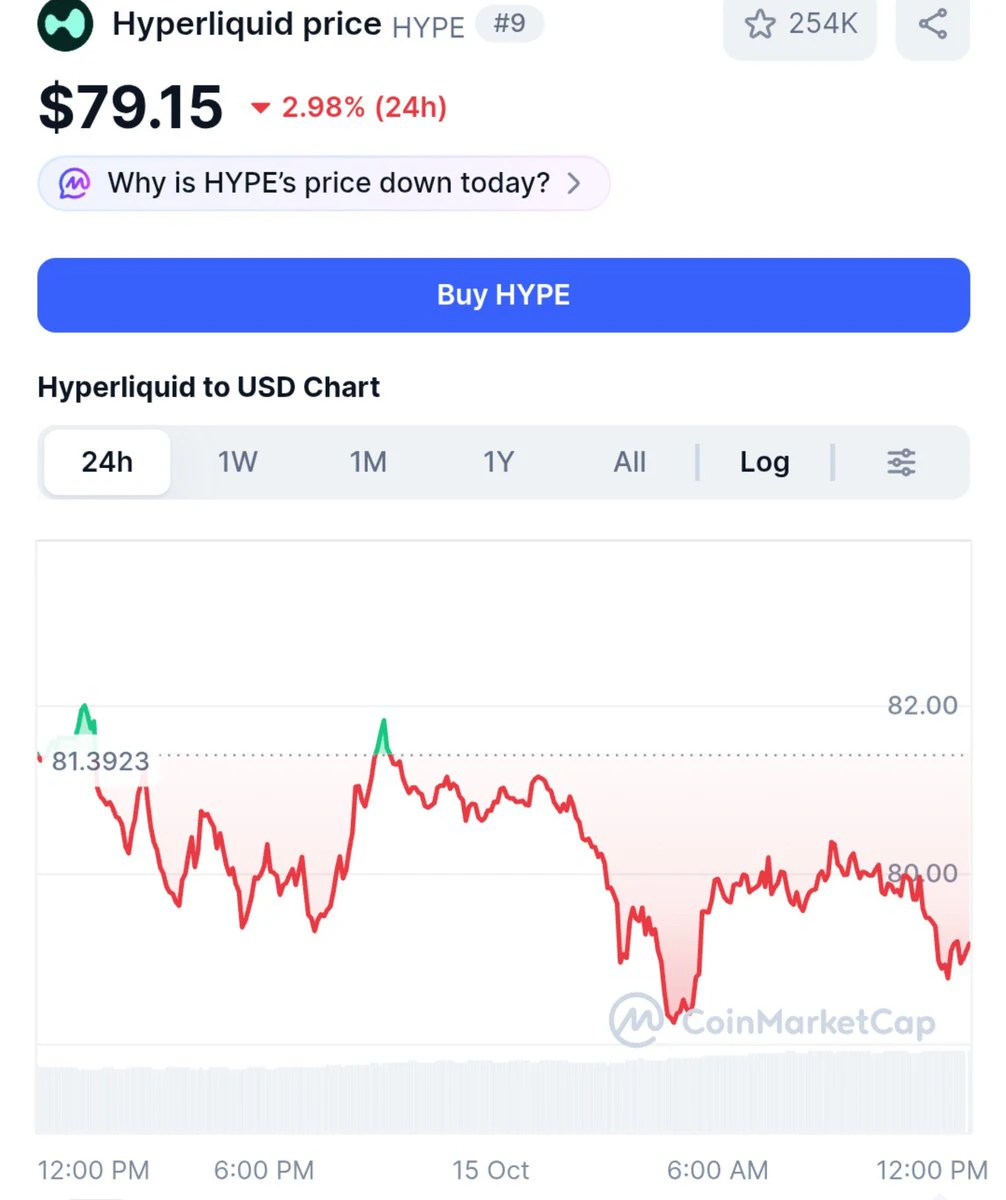Open chart settings sliders icon
The height and width of the screenshot is (1200, 1006).
coord(901,462)
